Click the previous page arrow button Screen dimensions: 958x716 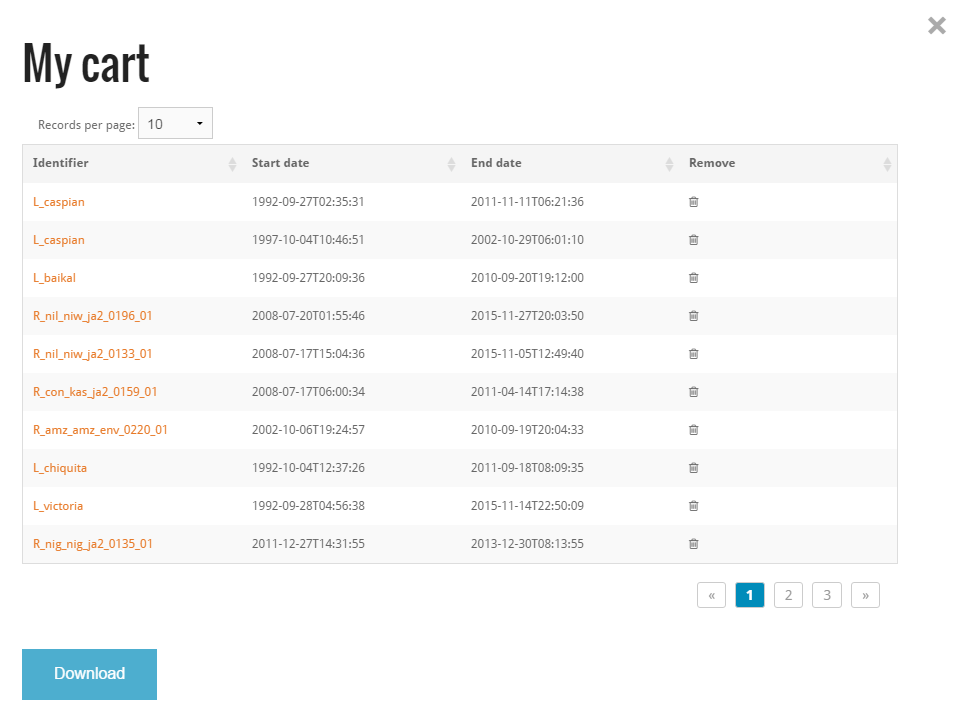tap(711, 596)
